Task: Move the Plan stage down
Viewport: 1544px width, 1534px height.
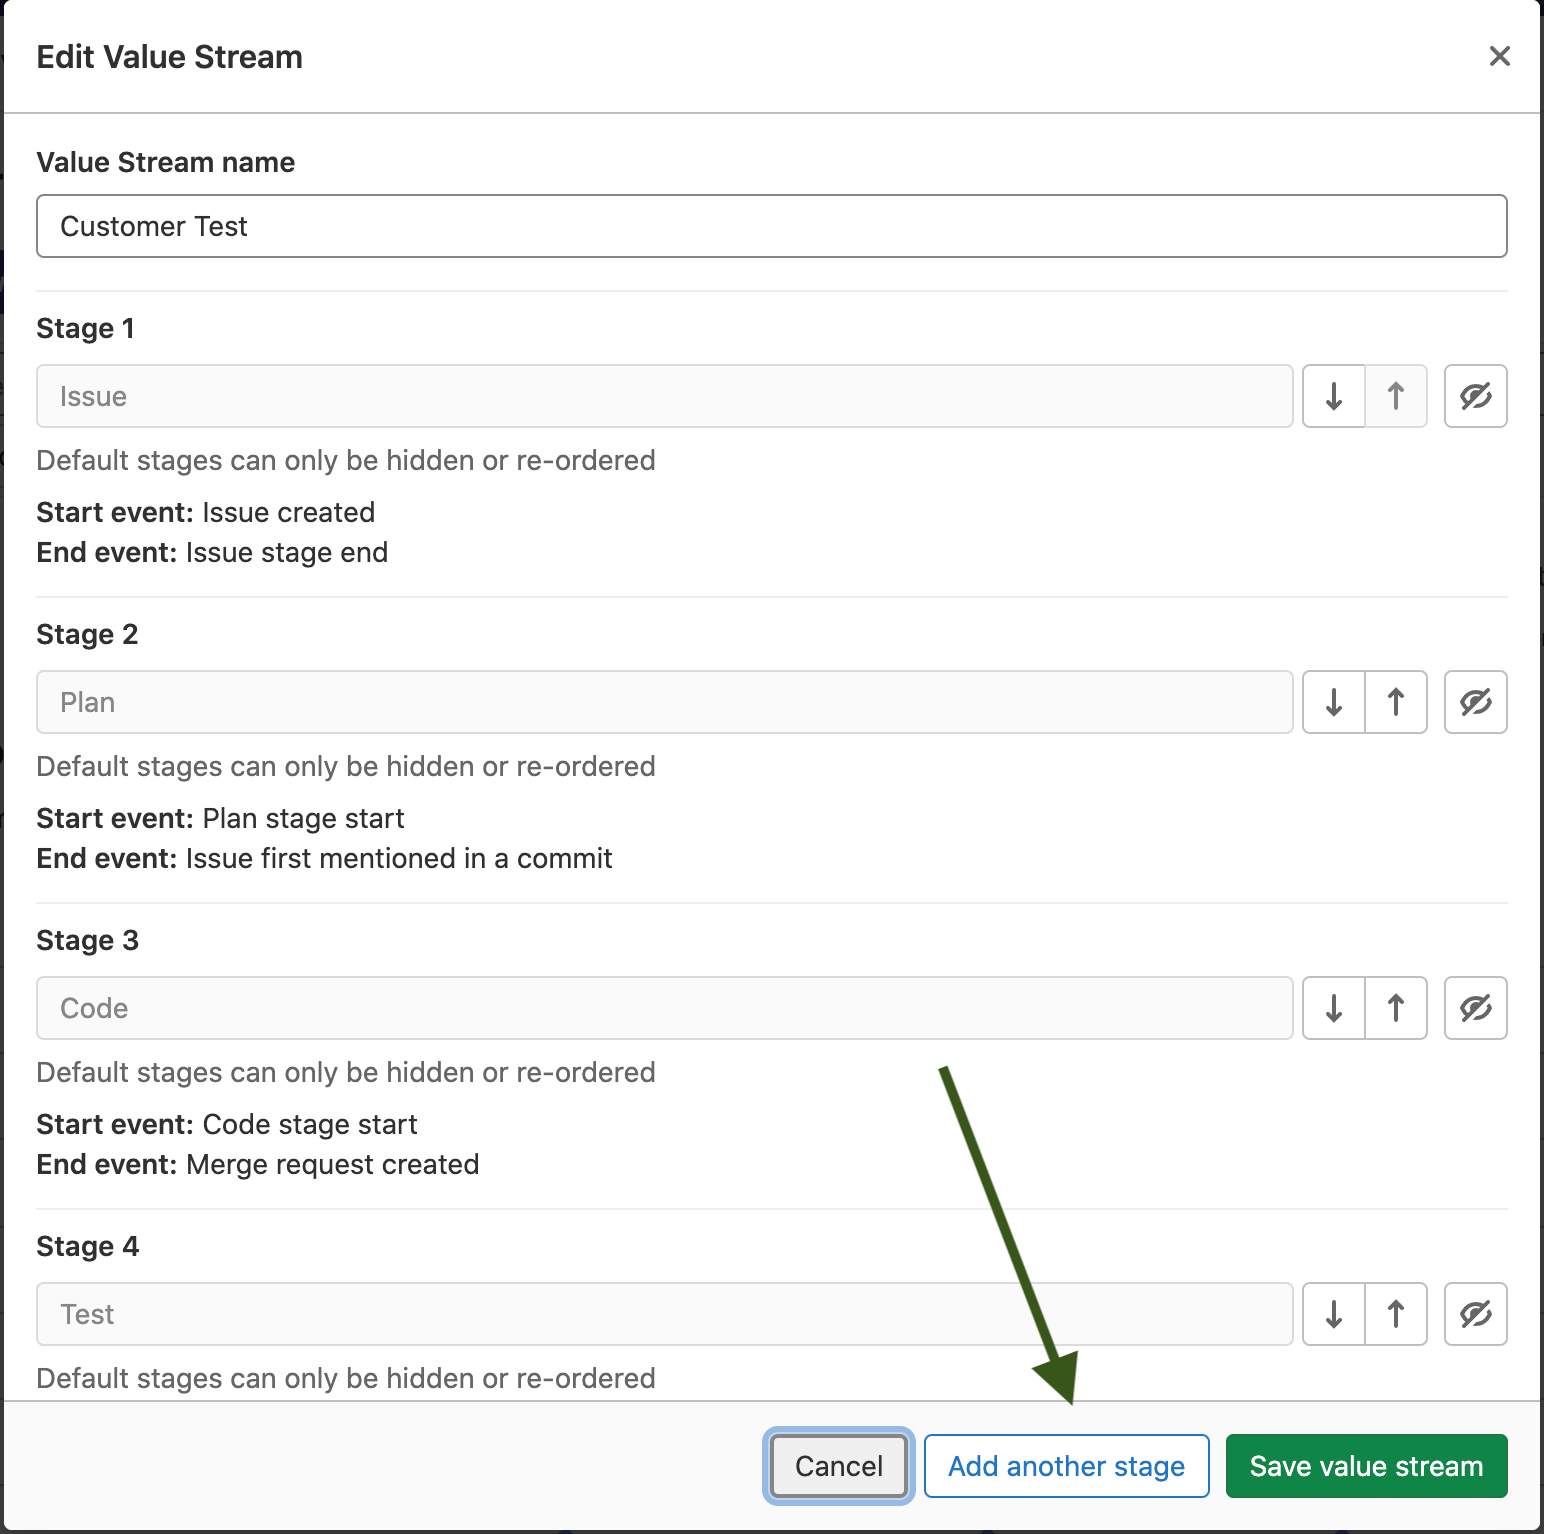Action: click(1333, 702)
